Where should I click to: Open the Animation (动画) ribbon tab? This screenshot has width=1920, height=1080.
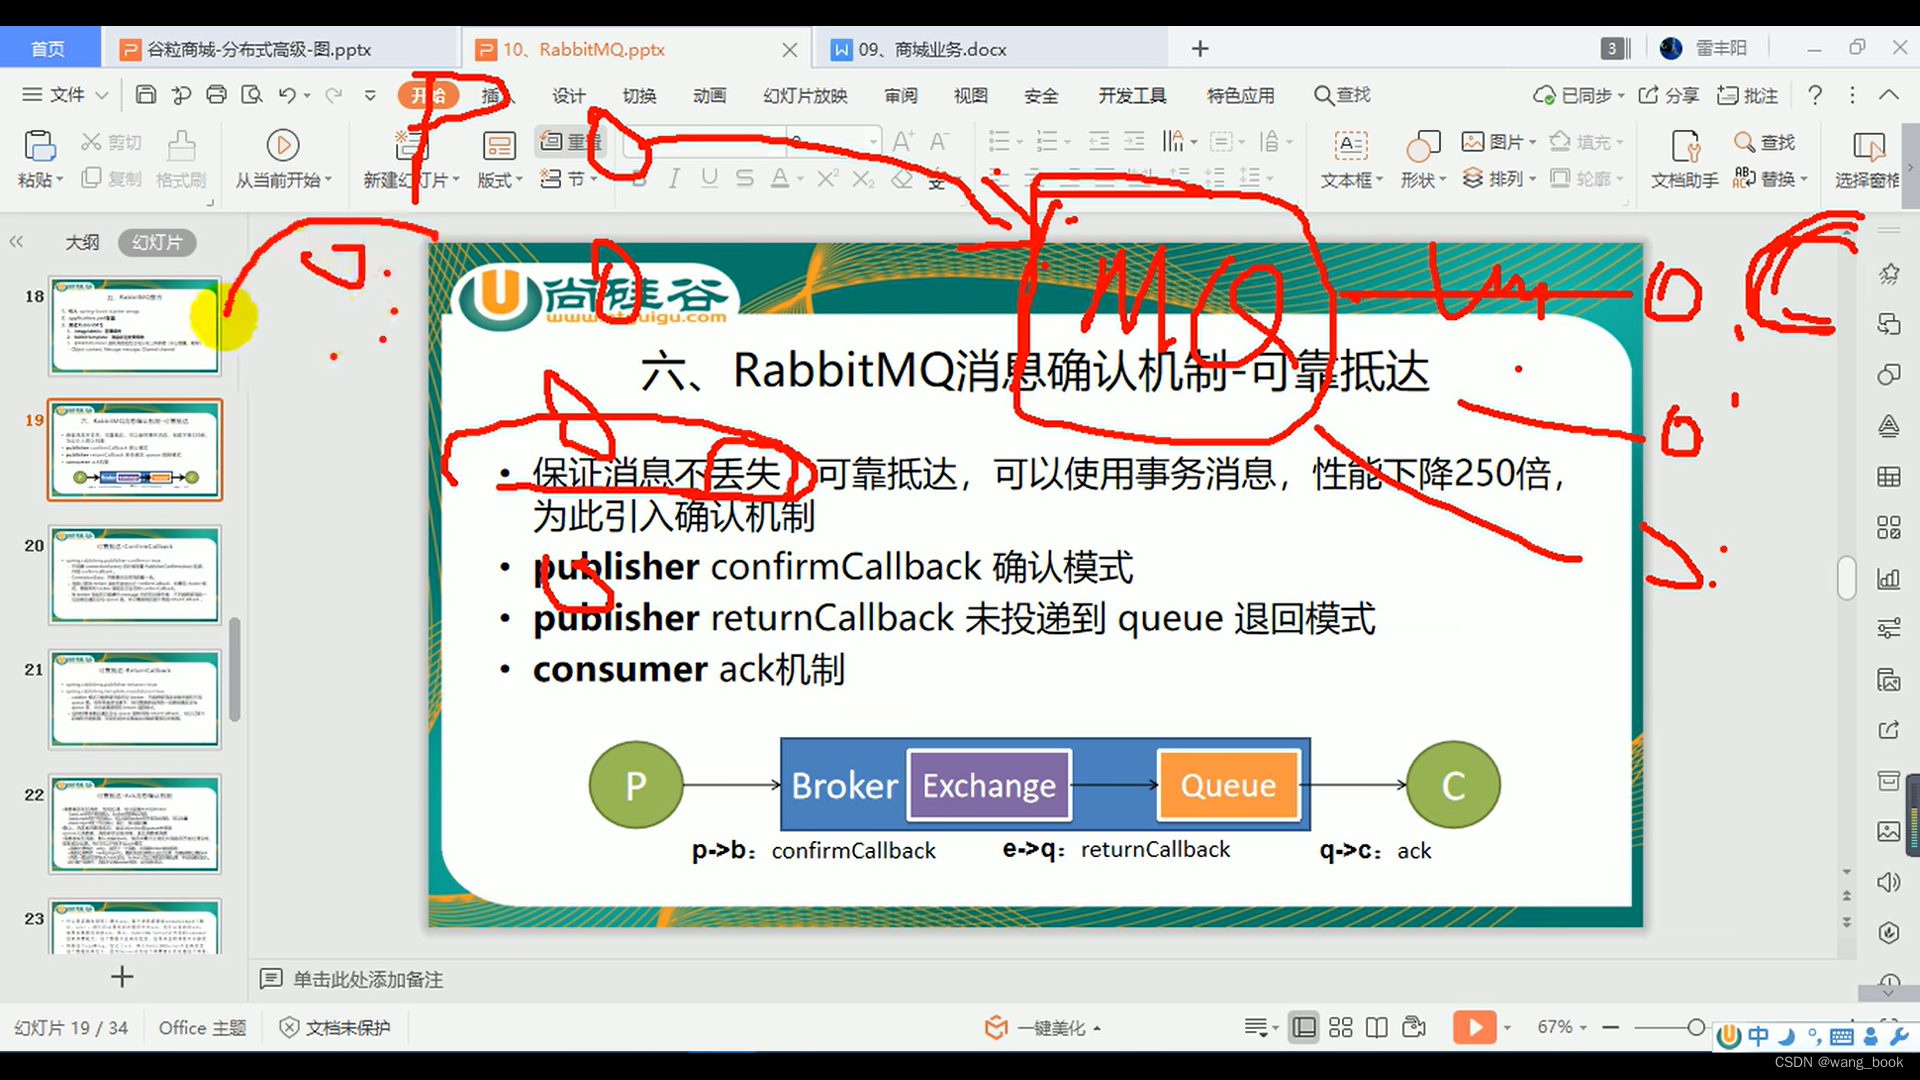coord(709,95)
